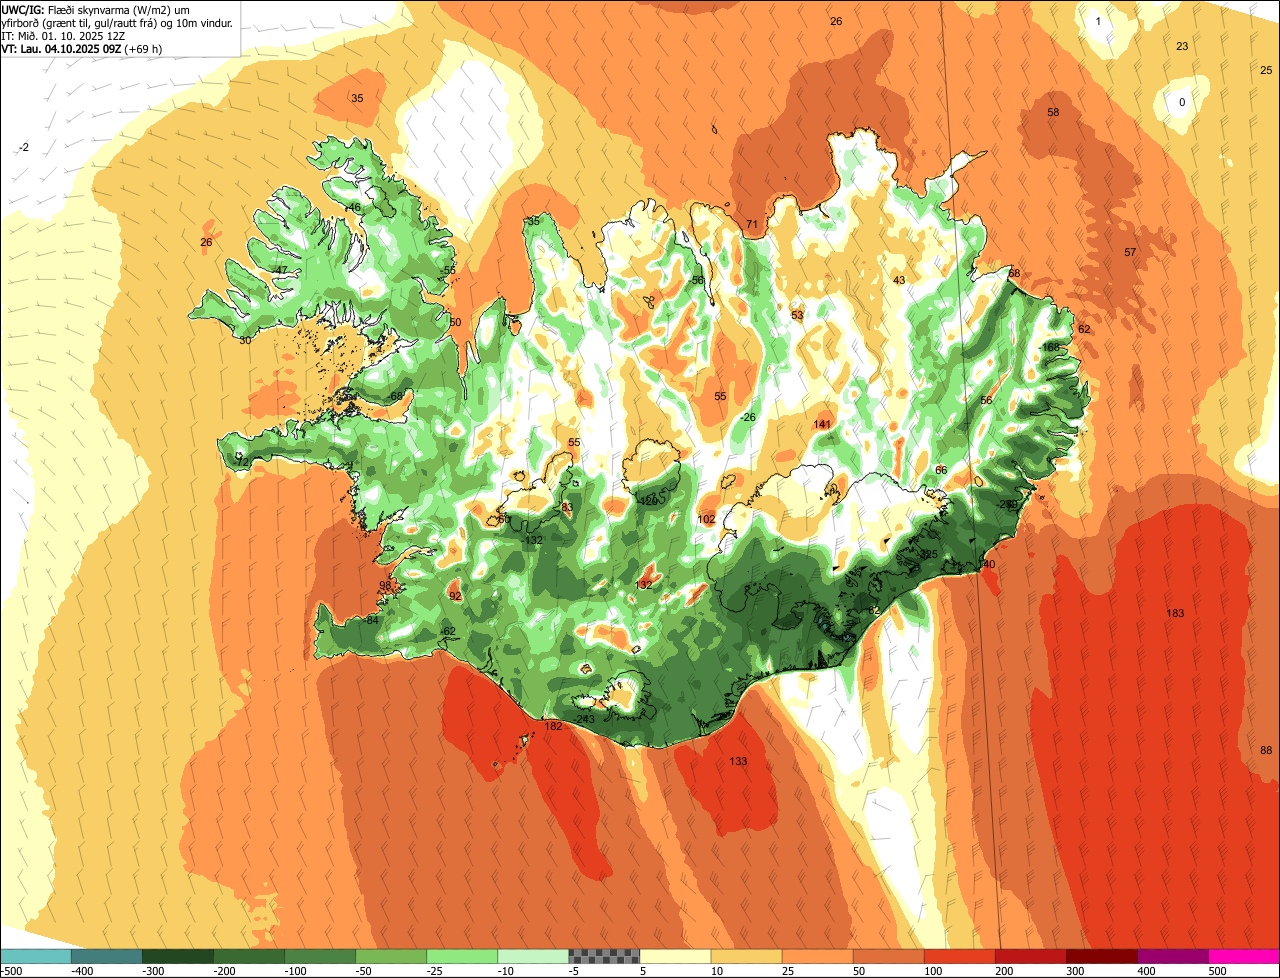Click the "98" value on the southwest coast

(385, 585)
